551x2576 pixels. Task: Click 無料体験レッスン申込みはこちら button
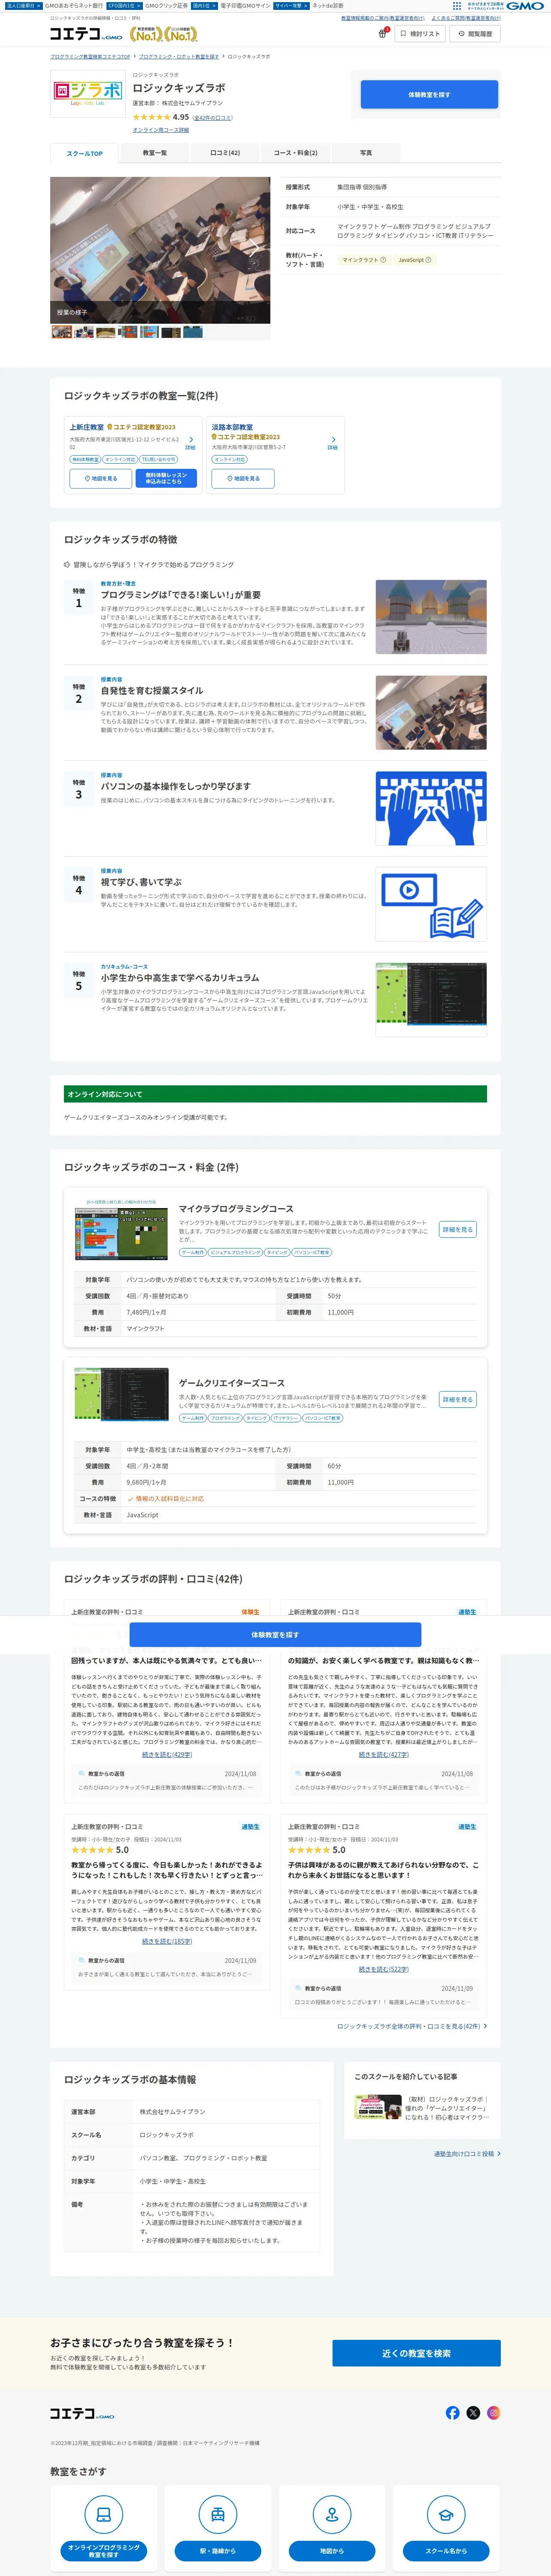165,479
